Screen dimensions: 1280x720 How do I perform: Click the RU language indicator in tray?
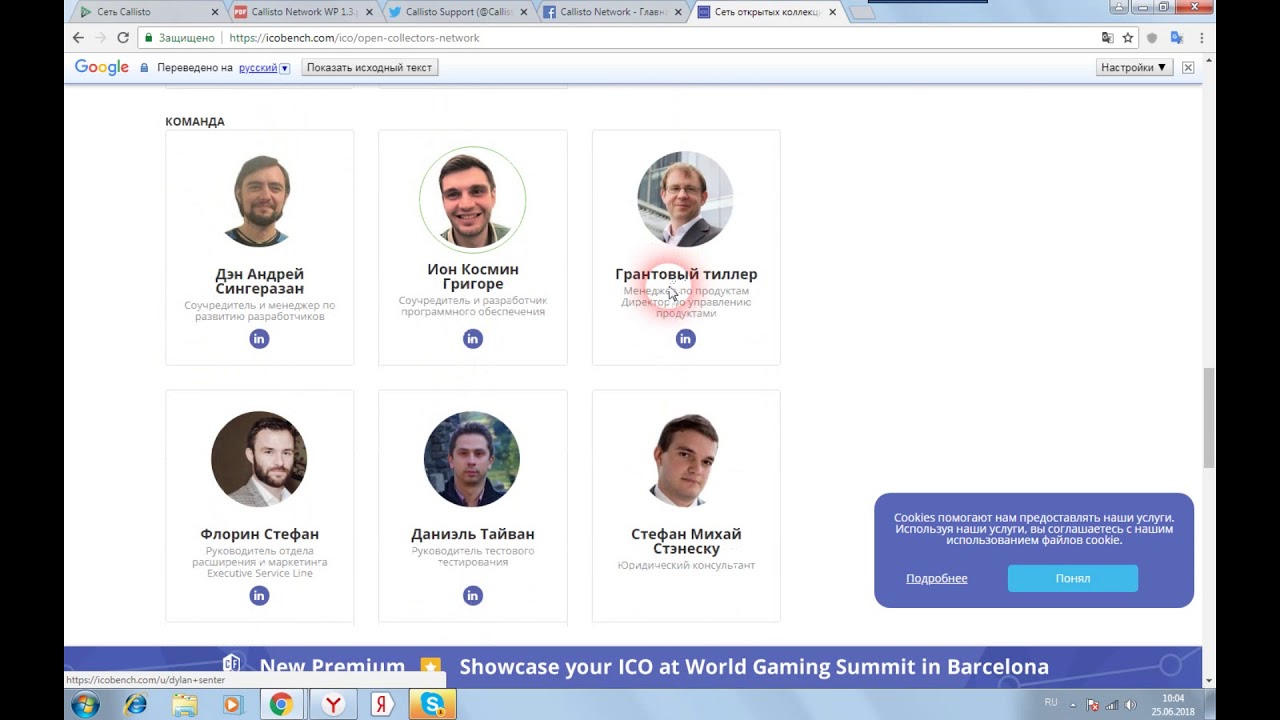pos(1051,703)
